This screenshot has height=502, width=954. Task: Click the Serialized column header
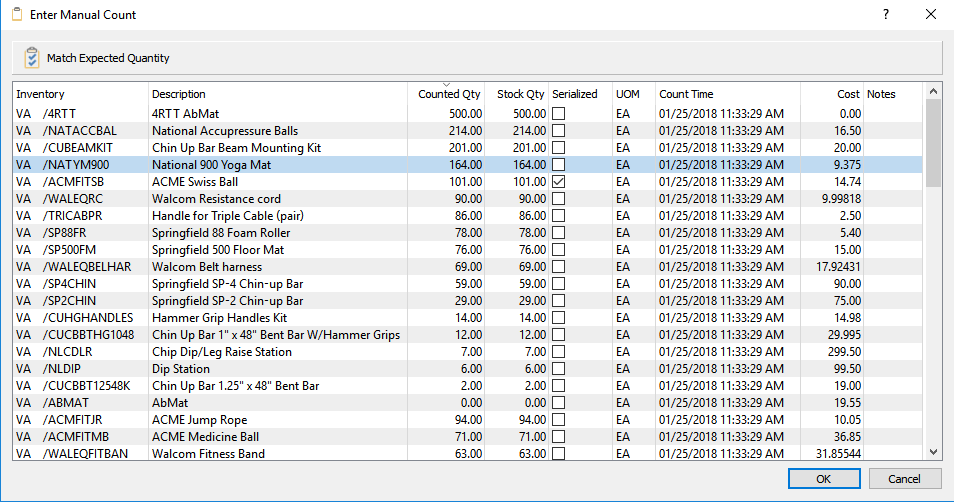pos(580,94)
